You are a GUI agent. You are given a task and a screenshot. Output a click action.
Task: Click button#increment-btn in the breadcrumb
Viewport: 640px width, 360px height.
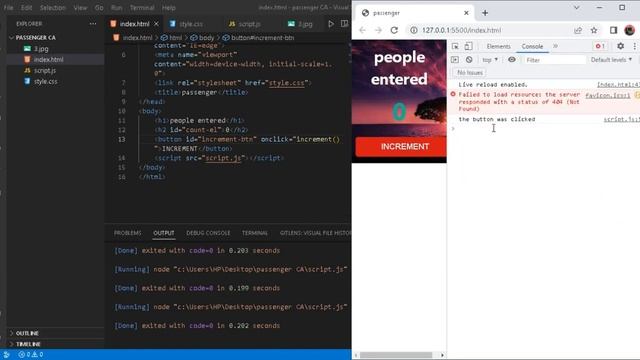point(262,38)
